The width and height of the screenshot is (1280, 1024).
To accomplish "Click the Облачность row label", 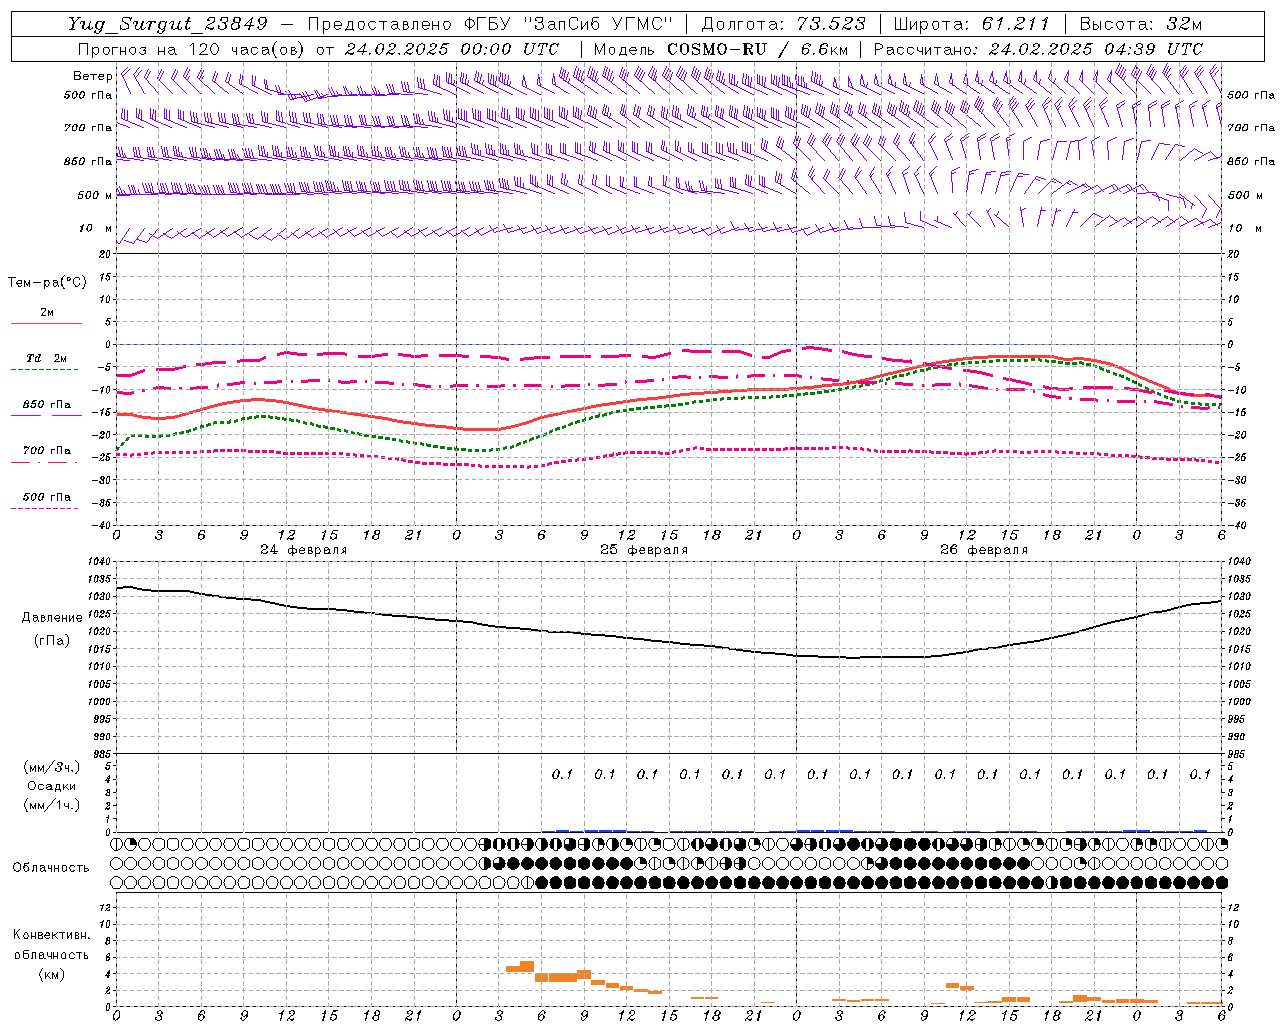I will [x=51, y=868].
